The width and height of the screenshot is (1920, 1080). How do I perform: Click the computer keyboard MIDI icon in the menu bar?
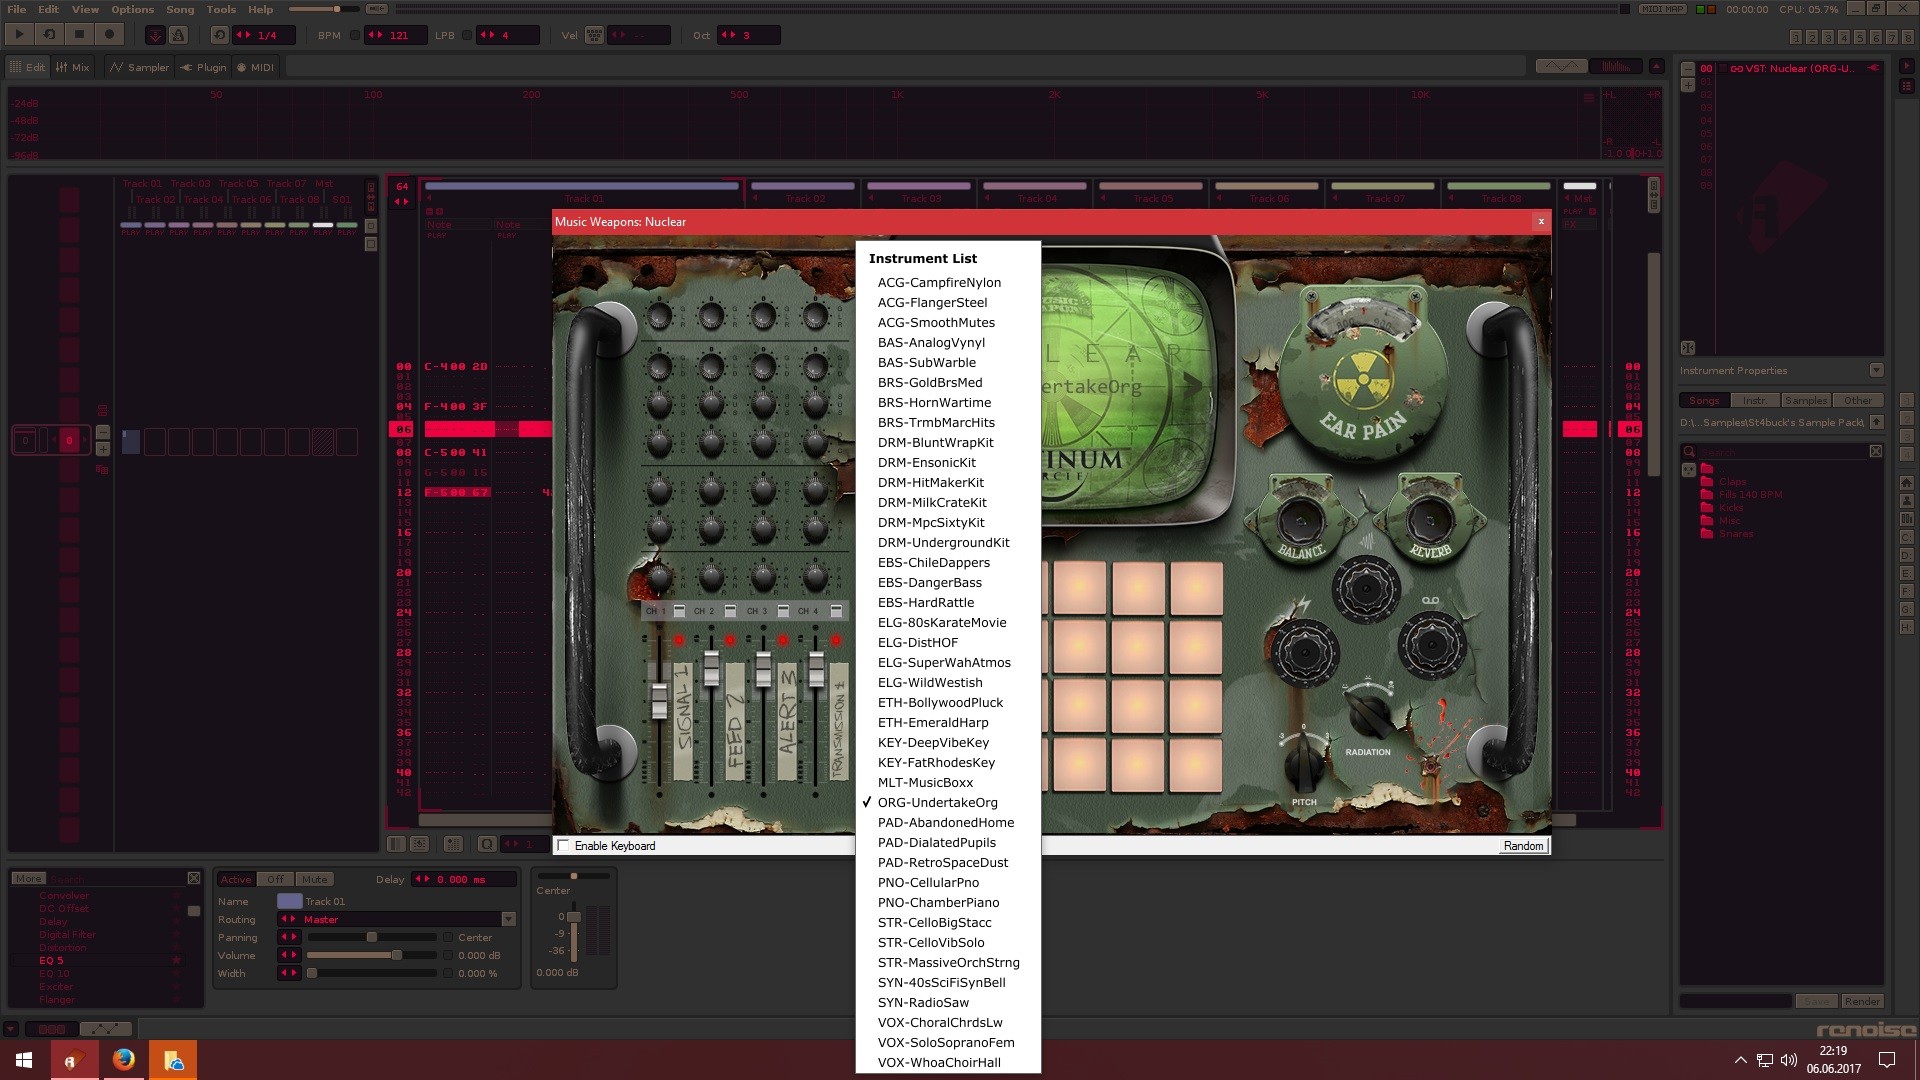pos(377,9)
